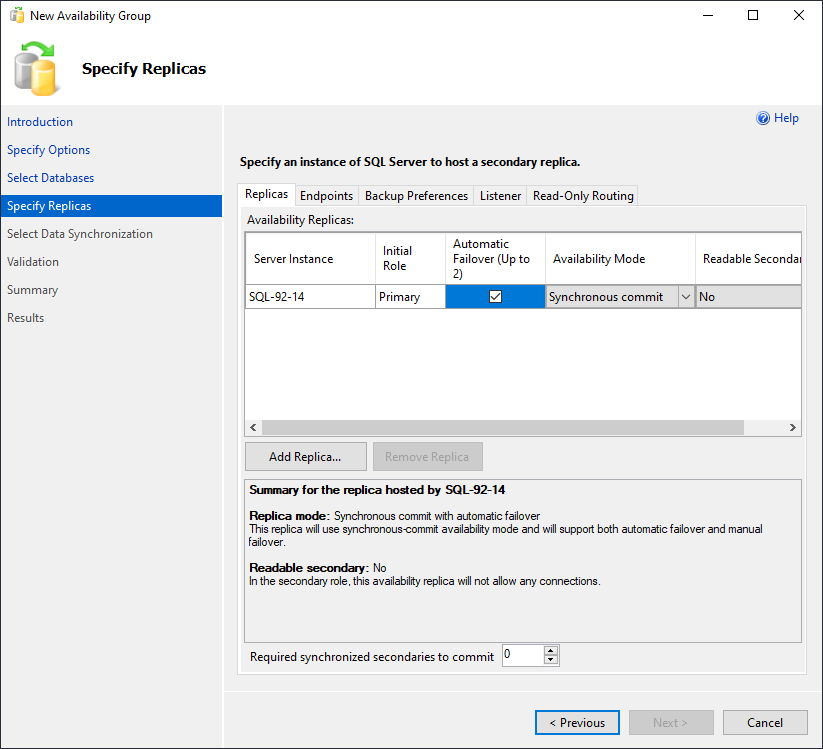Select the Listener tab
This screenshot has height=749, width=823.
pyautogui.click(x=500, y=196)
